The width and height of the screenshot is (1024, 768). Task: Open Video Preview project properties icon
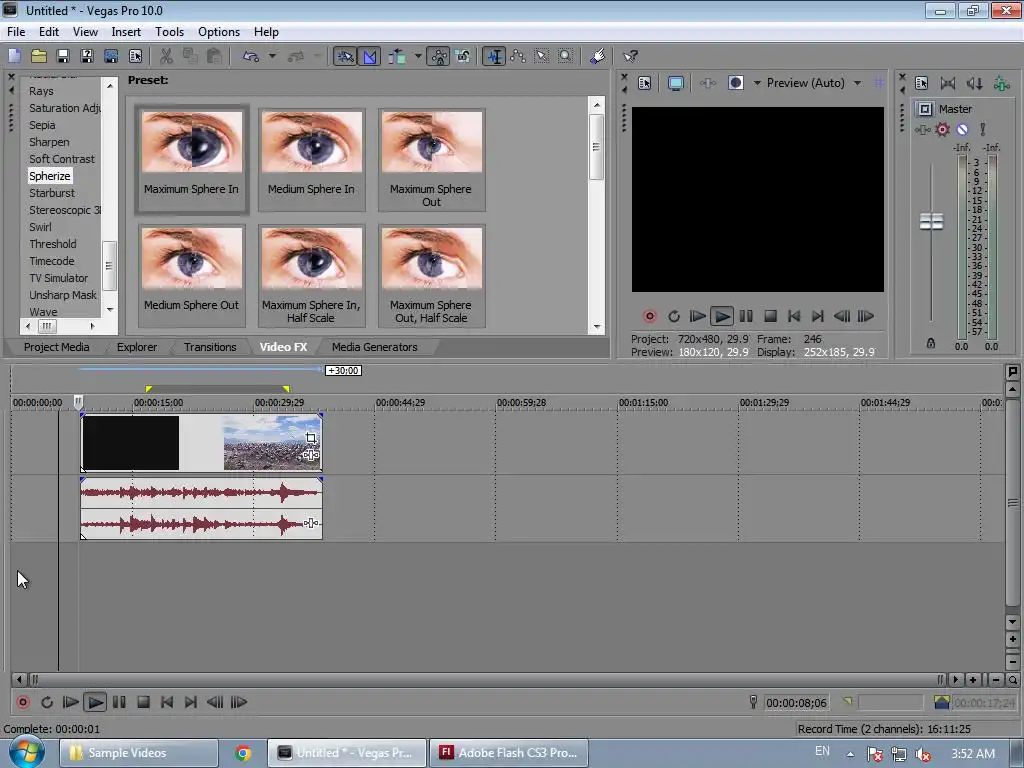(645, 83)
